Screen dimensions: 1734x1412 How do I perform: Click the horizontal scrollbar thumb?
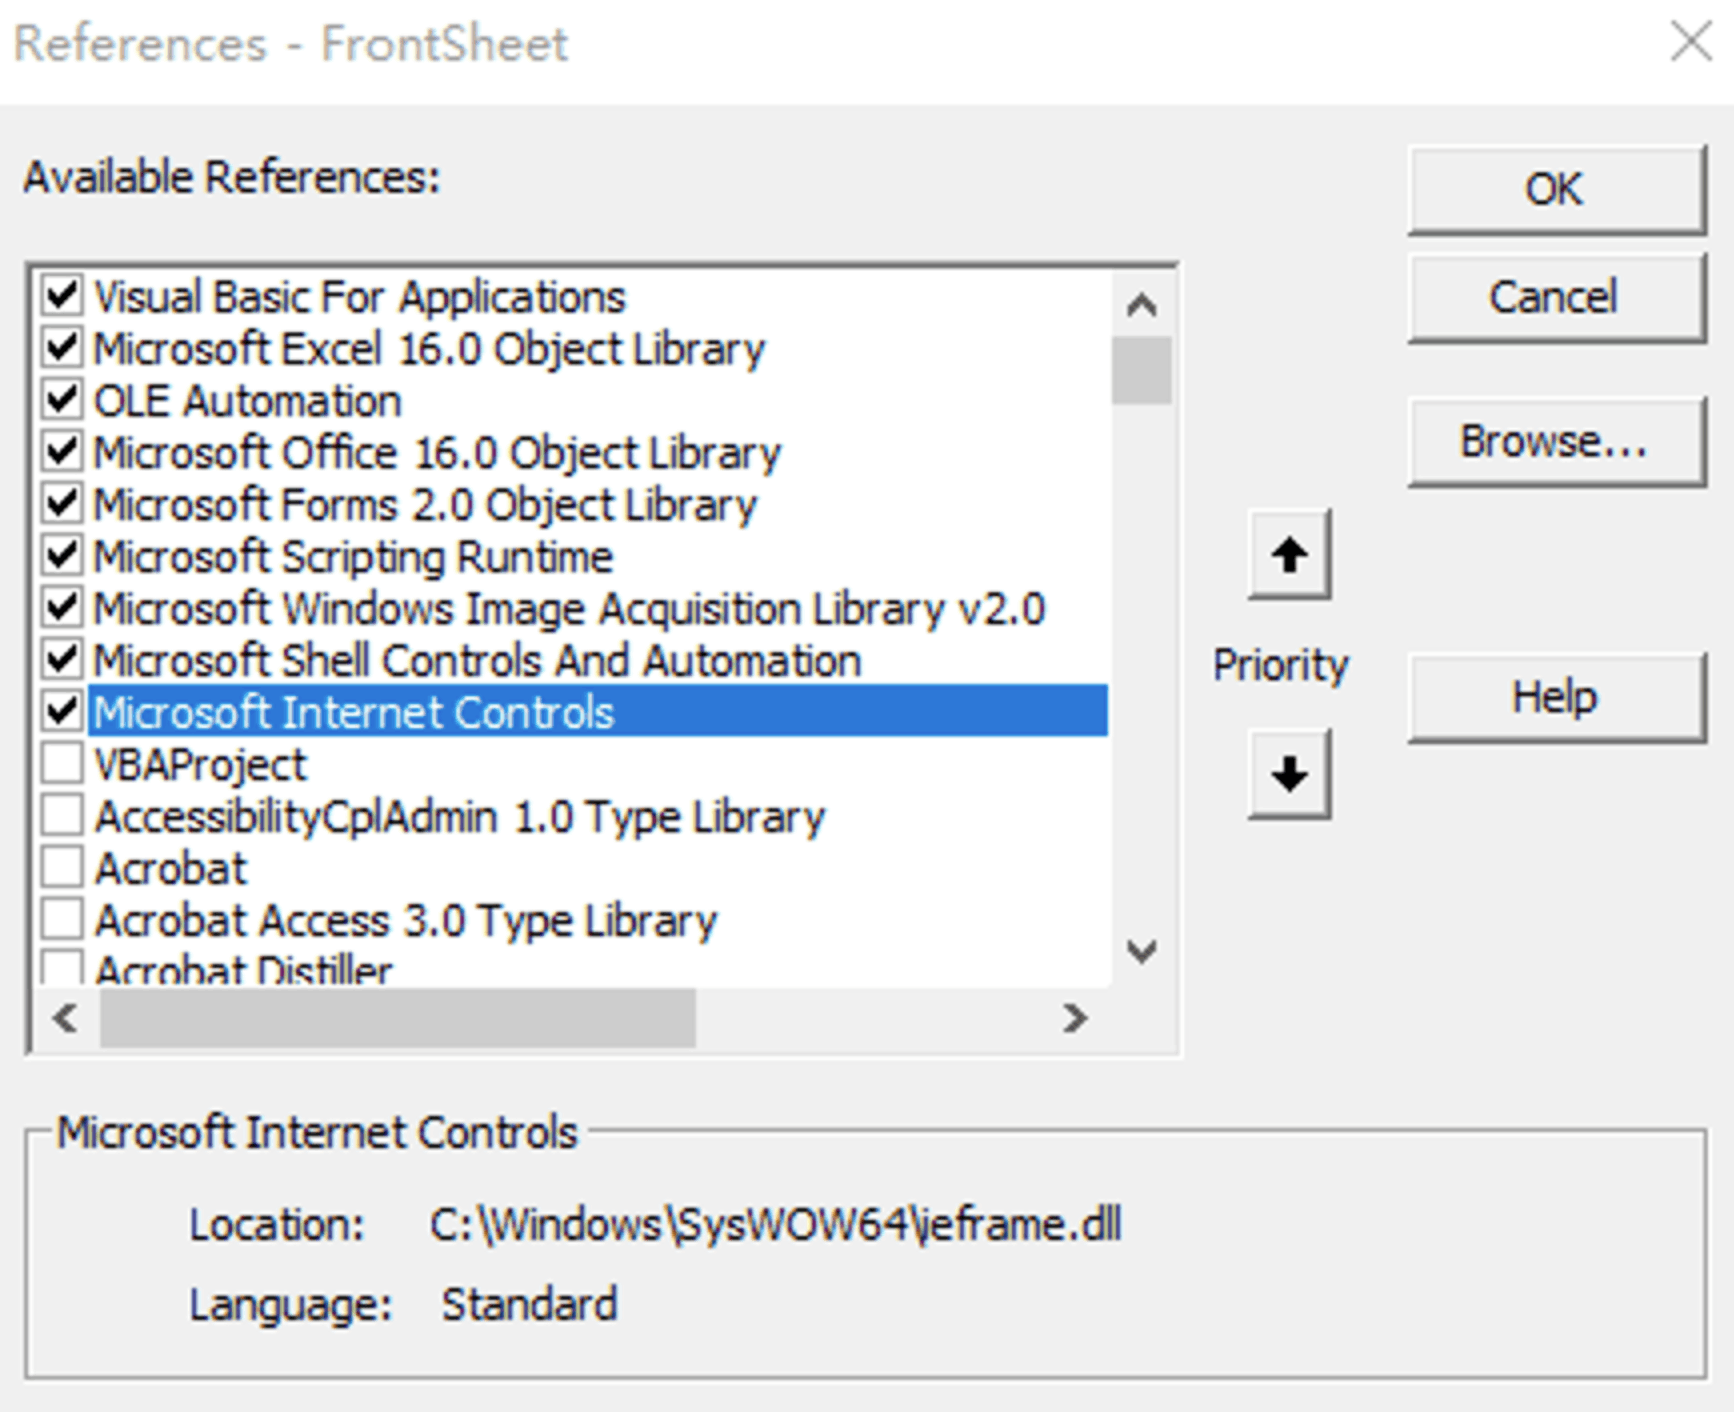tap(397, 1018)
